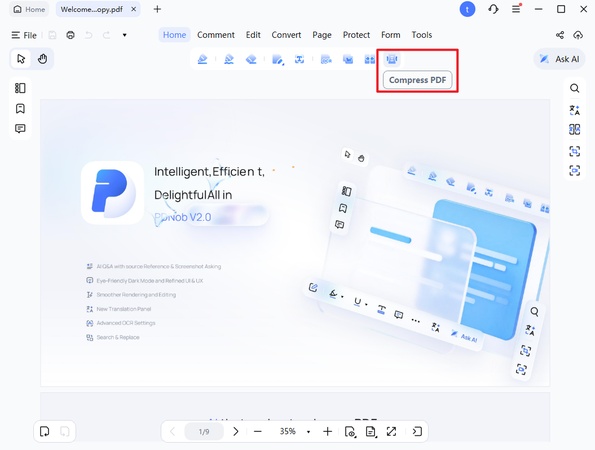The width and height of the screenshot is (595, 450).
Task: Select the Eraser tool
Action: coord(251,59)
